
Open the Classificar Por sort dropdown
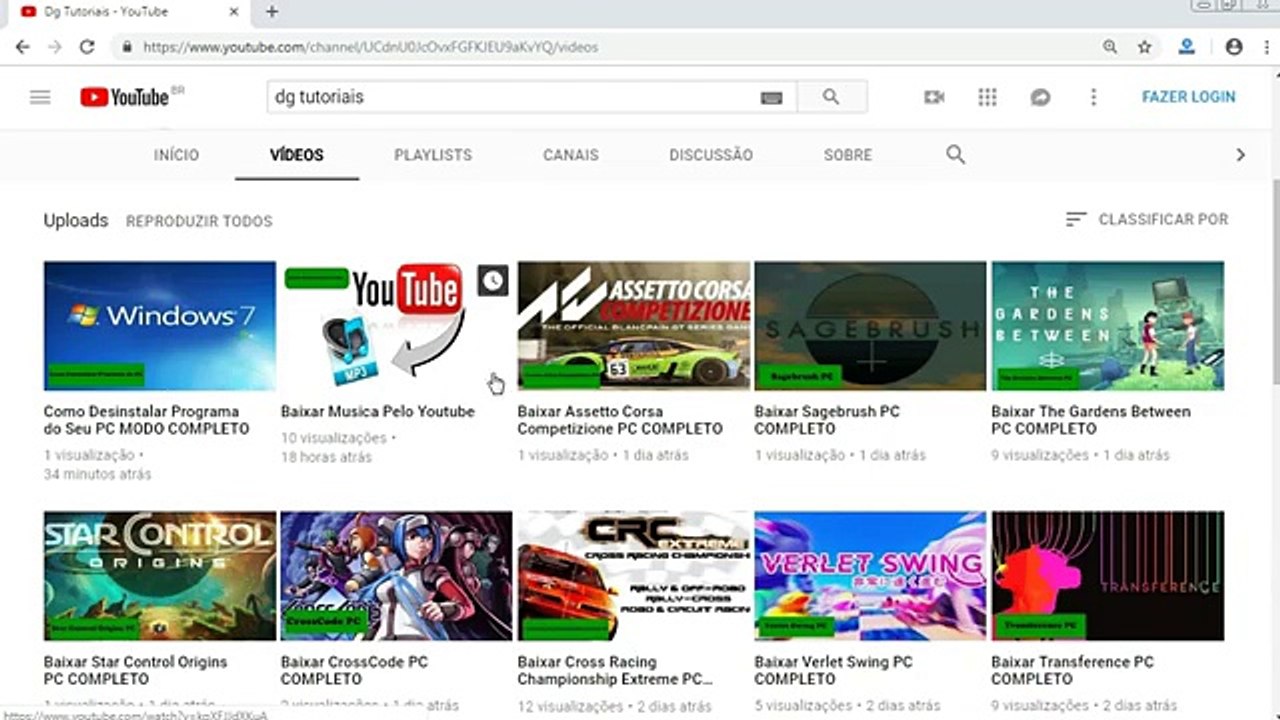[x=1147, y=219]
